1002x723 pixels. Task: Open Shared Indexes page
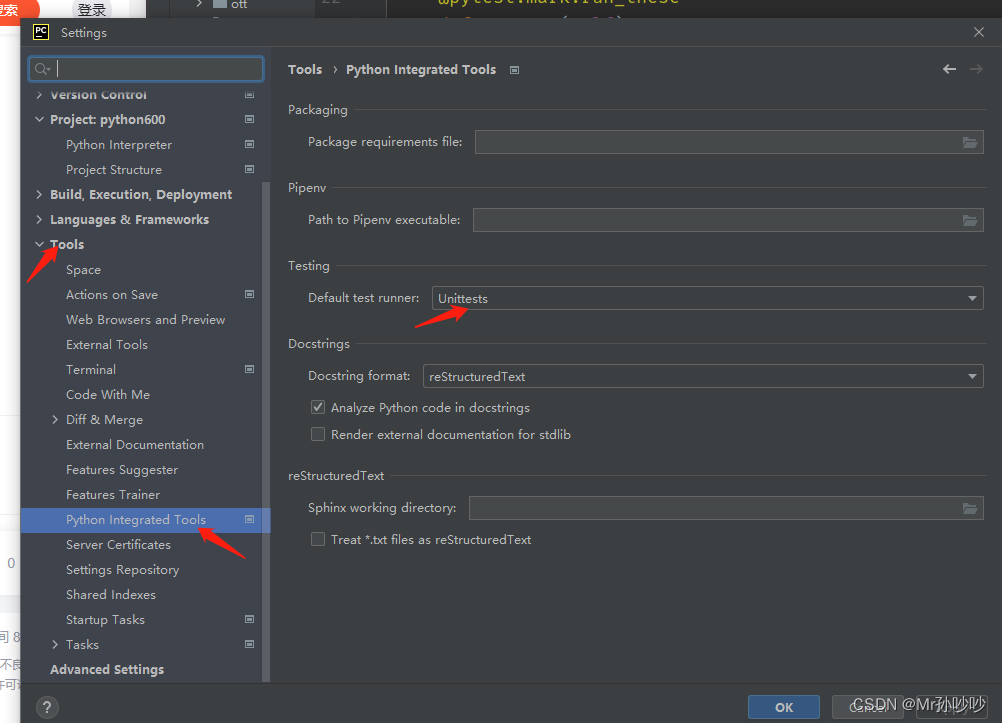point(111,595)
